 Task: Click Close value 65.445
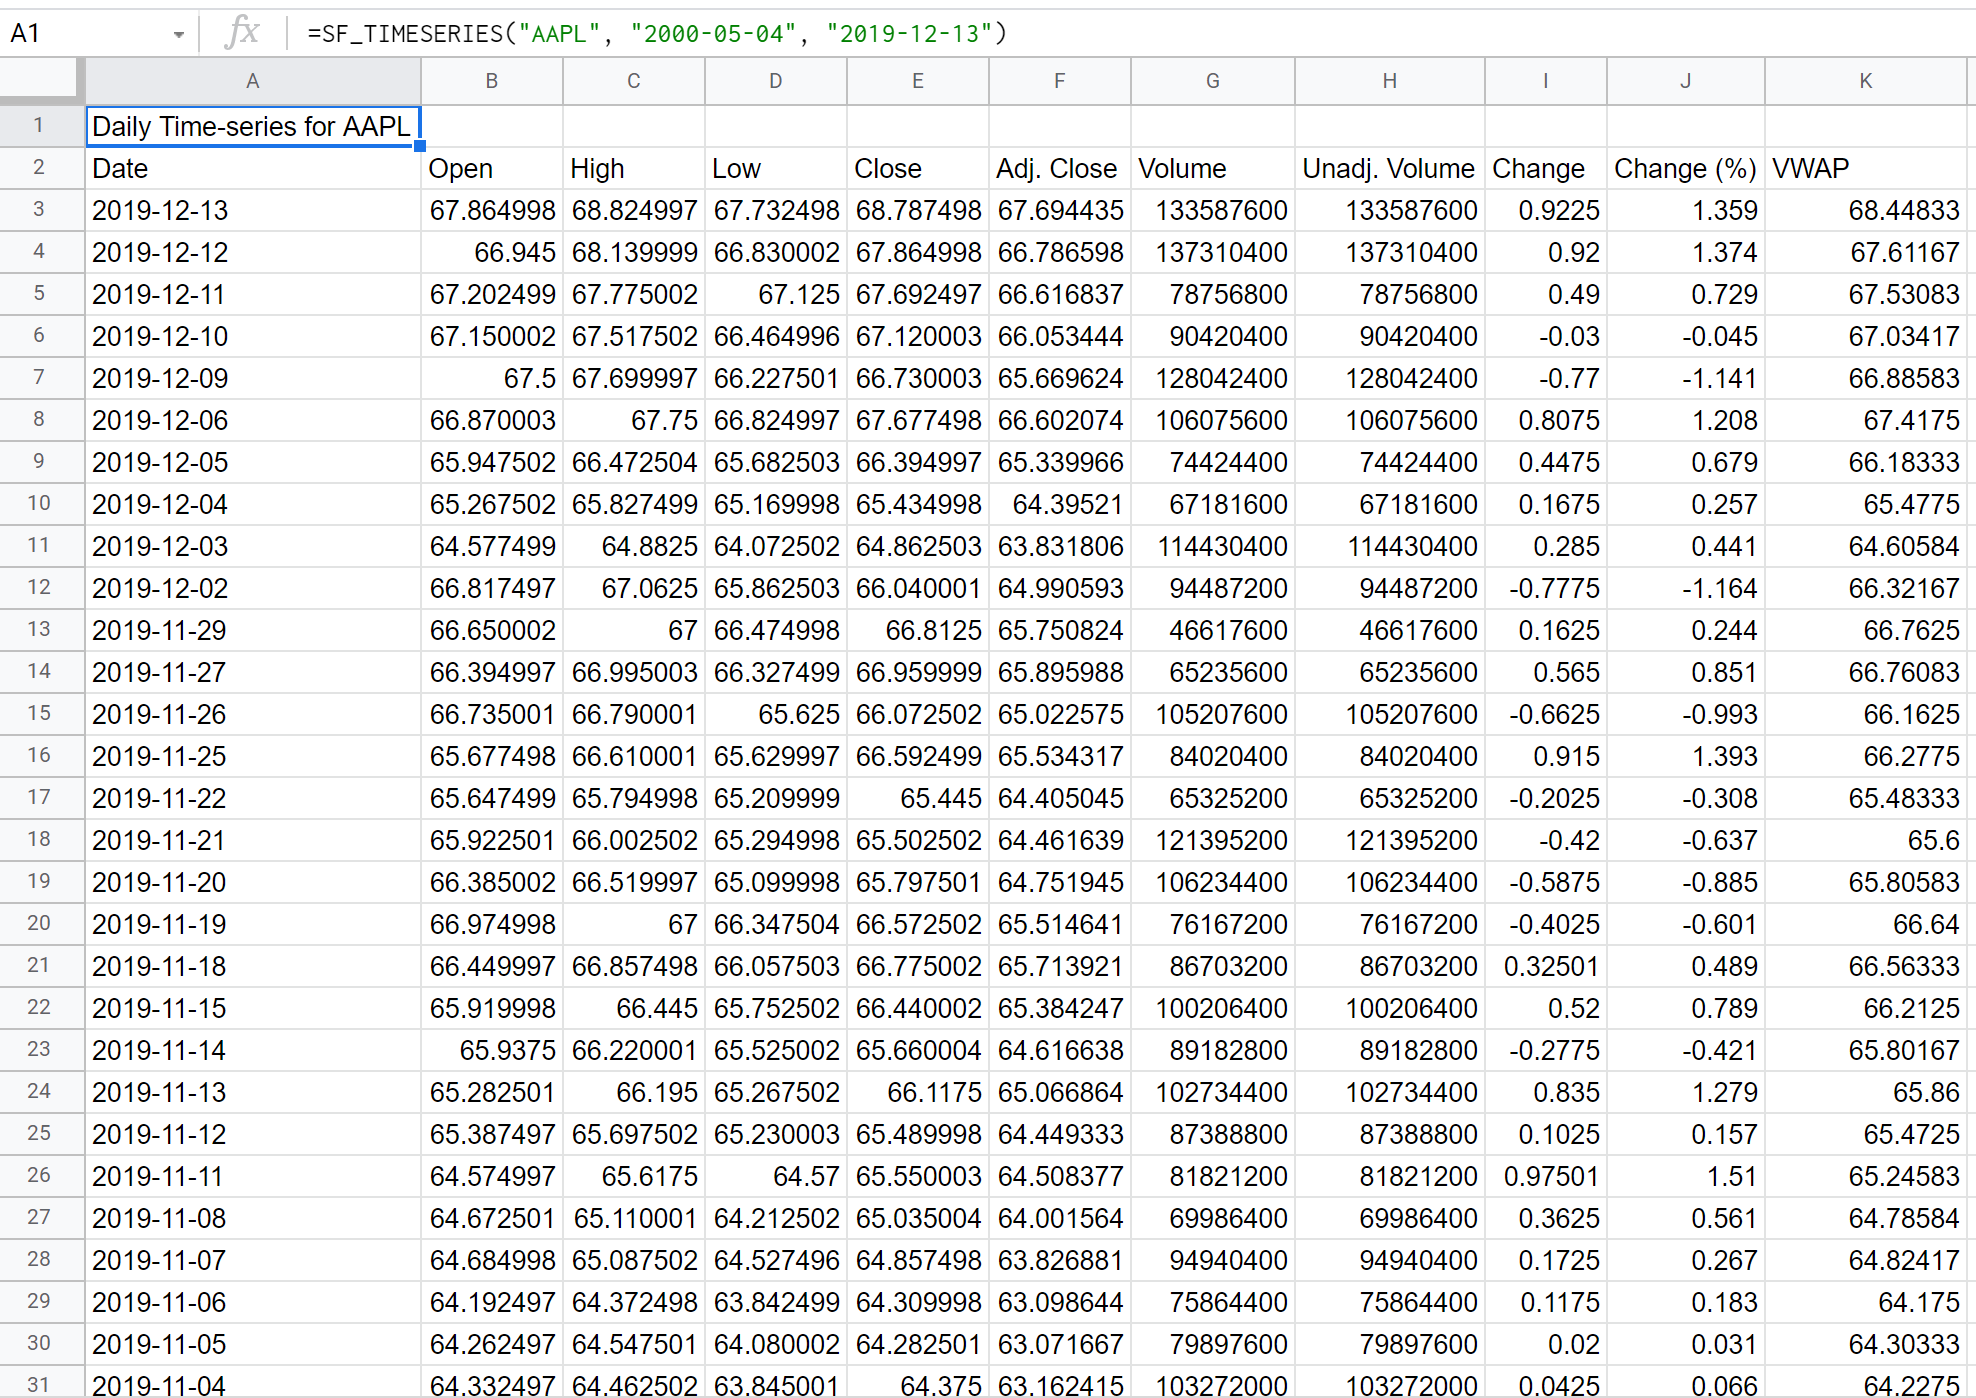918,799
